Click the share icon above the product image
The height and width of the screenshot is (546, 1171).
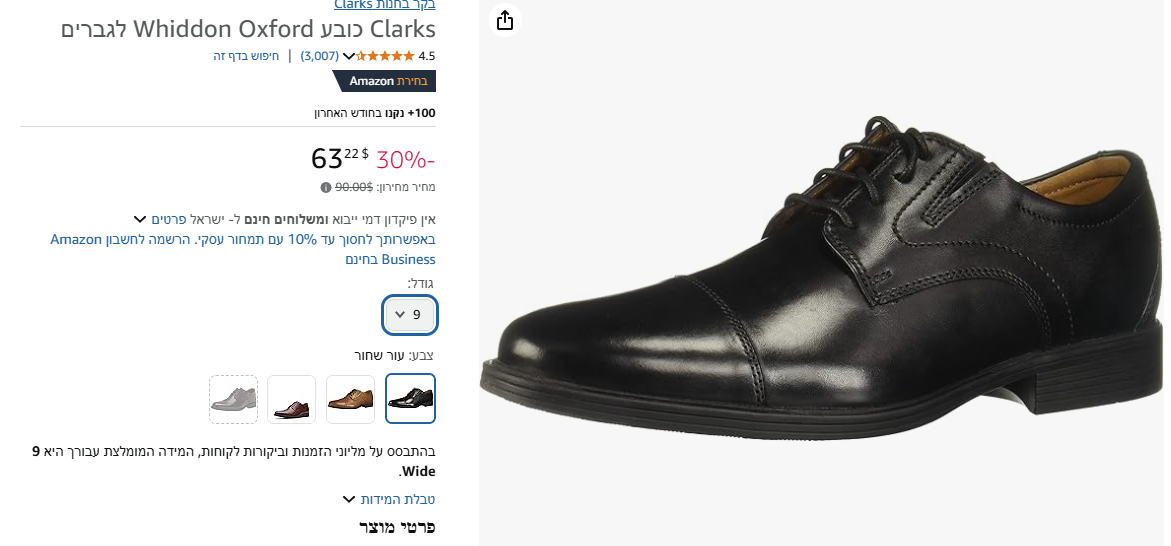505,20
